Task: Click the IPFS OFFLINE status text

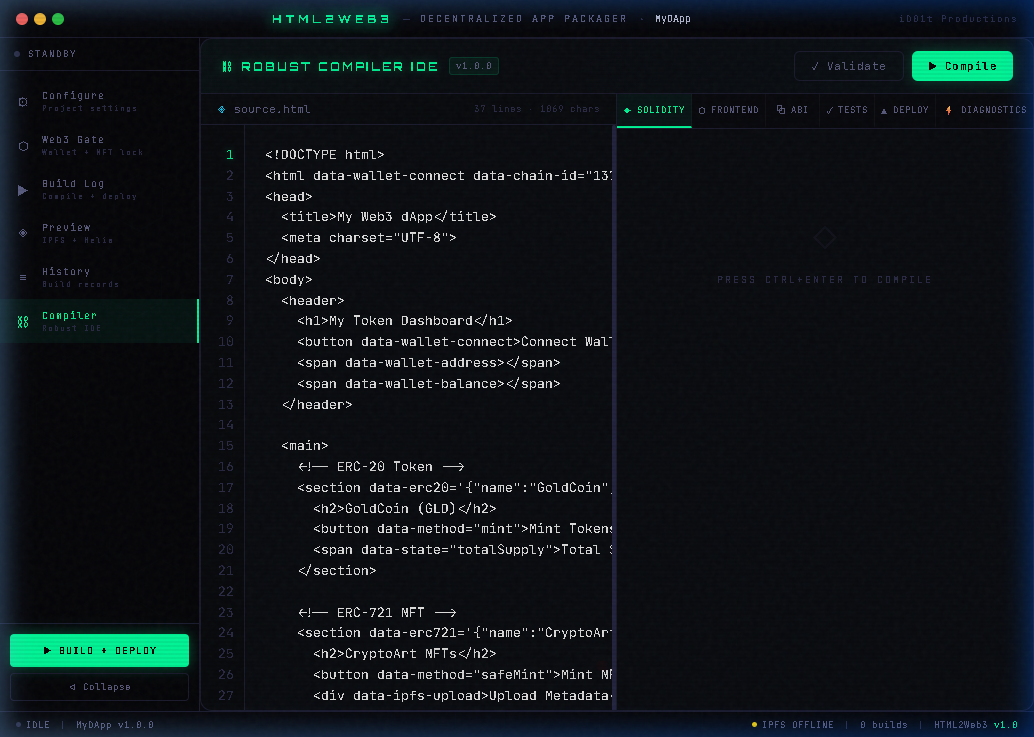Action: pyautogui.click(x=797, y=724)
